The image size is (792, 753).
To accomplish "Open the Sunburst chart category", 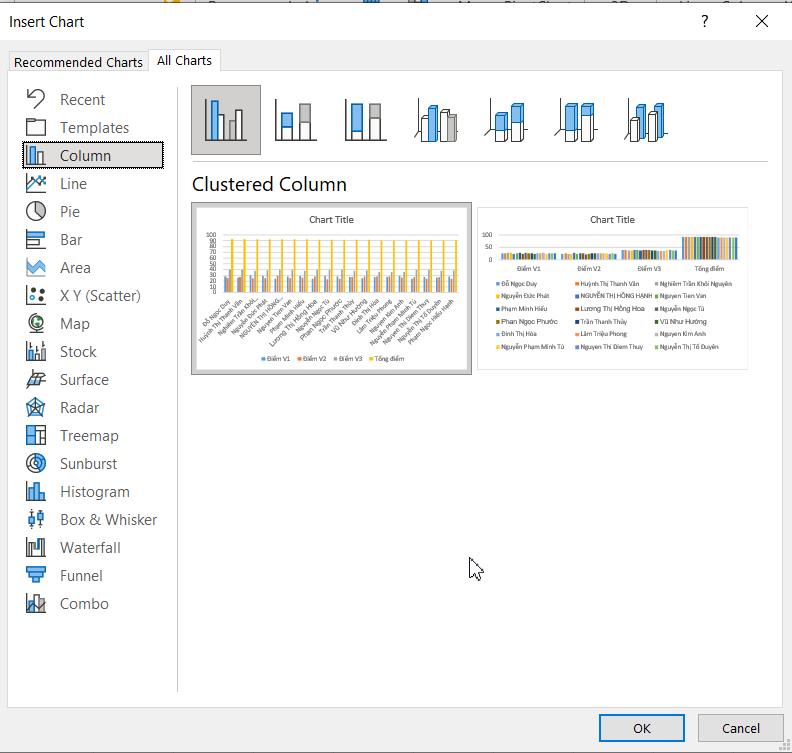I will point(88,464).
